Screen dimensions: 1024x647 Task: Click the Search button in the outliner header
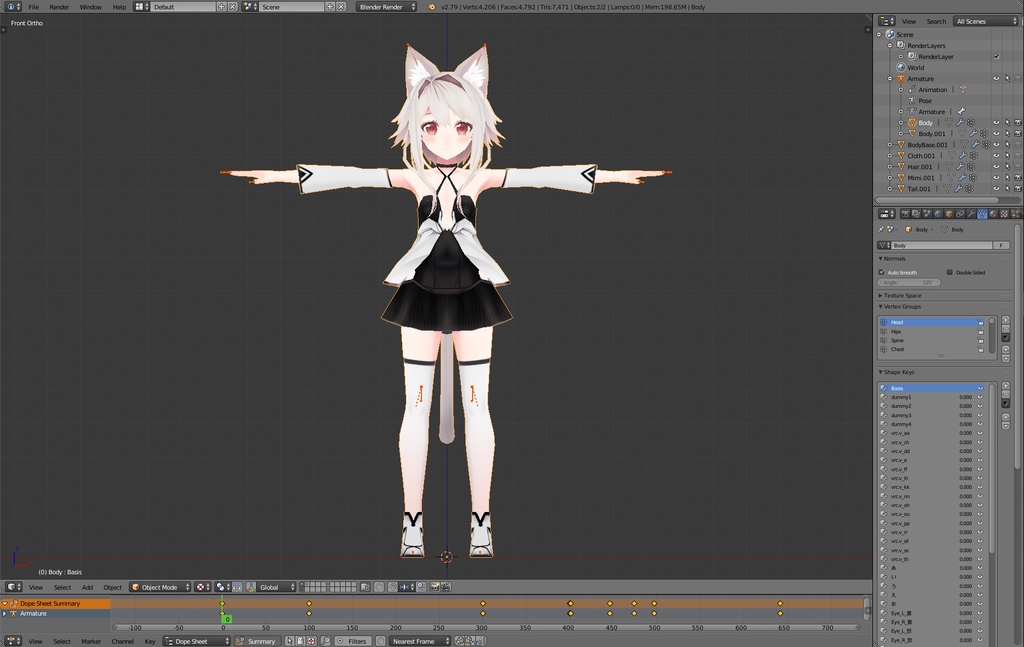(936, 21)
